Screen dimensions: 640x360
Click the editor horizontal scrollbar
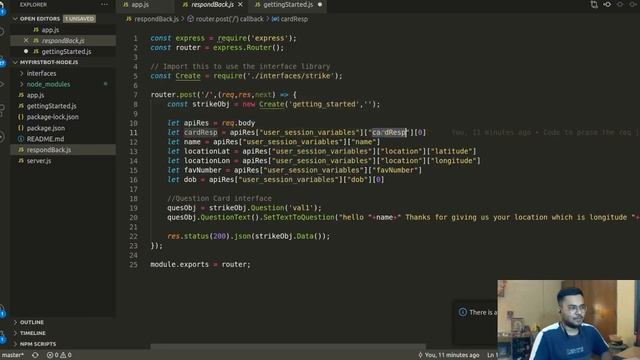click(288, 347)
